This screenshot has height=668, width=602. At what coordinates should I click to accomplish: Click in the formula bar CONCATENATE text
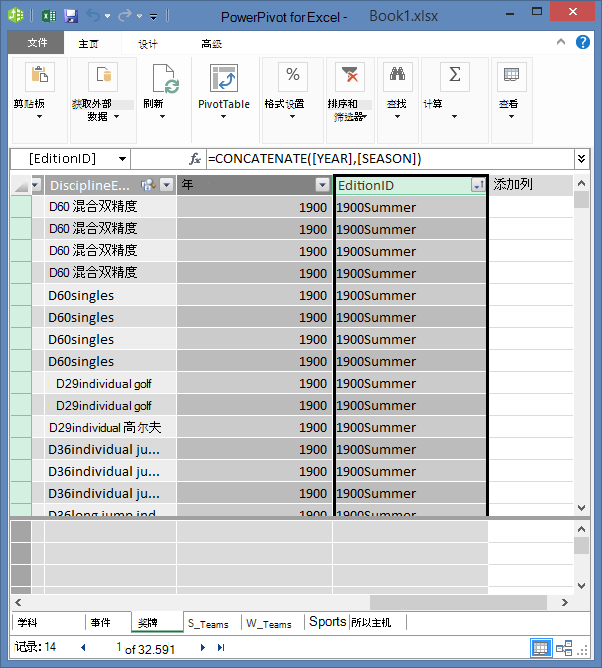pyautogui.click(x=314, y=159)
